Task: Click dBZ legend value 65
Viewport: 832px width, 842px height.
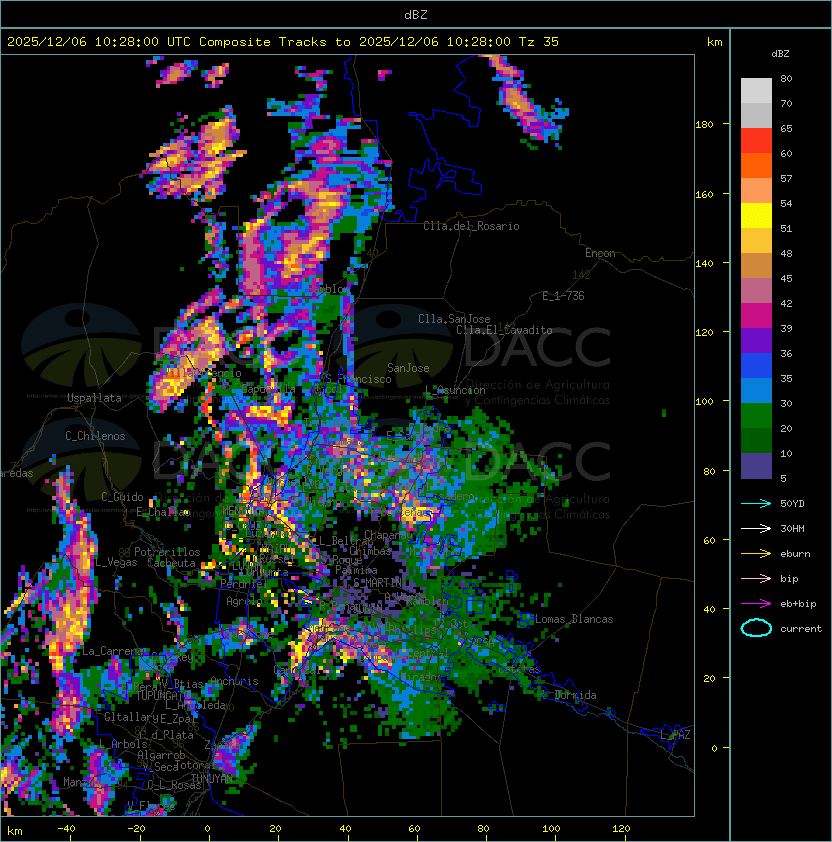Action: point(786,128)
